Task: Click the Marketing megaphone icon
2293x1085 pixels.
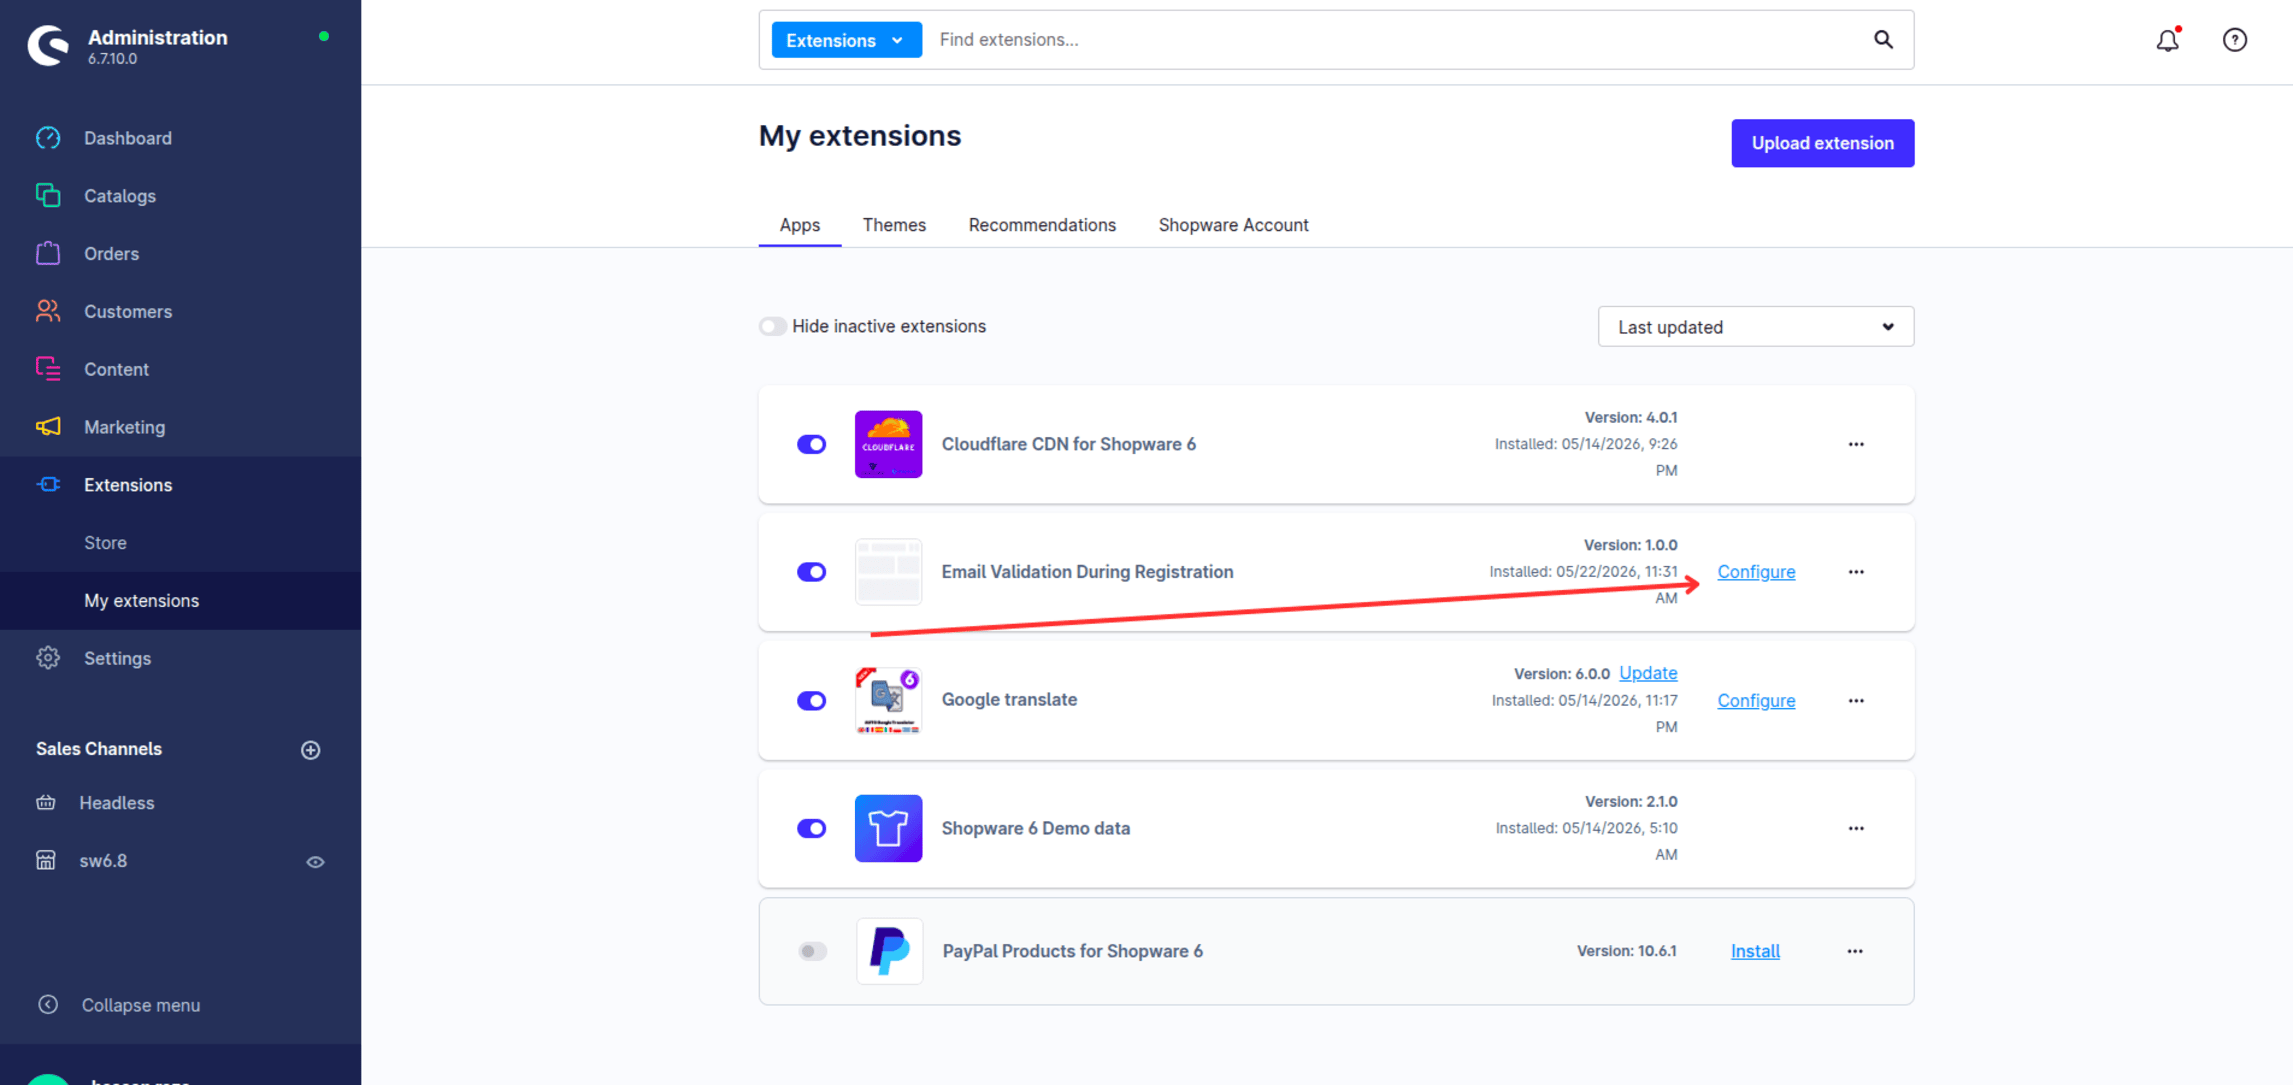Action: pos(48,427)
